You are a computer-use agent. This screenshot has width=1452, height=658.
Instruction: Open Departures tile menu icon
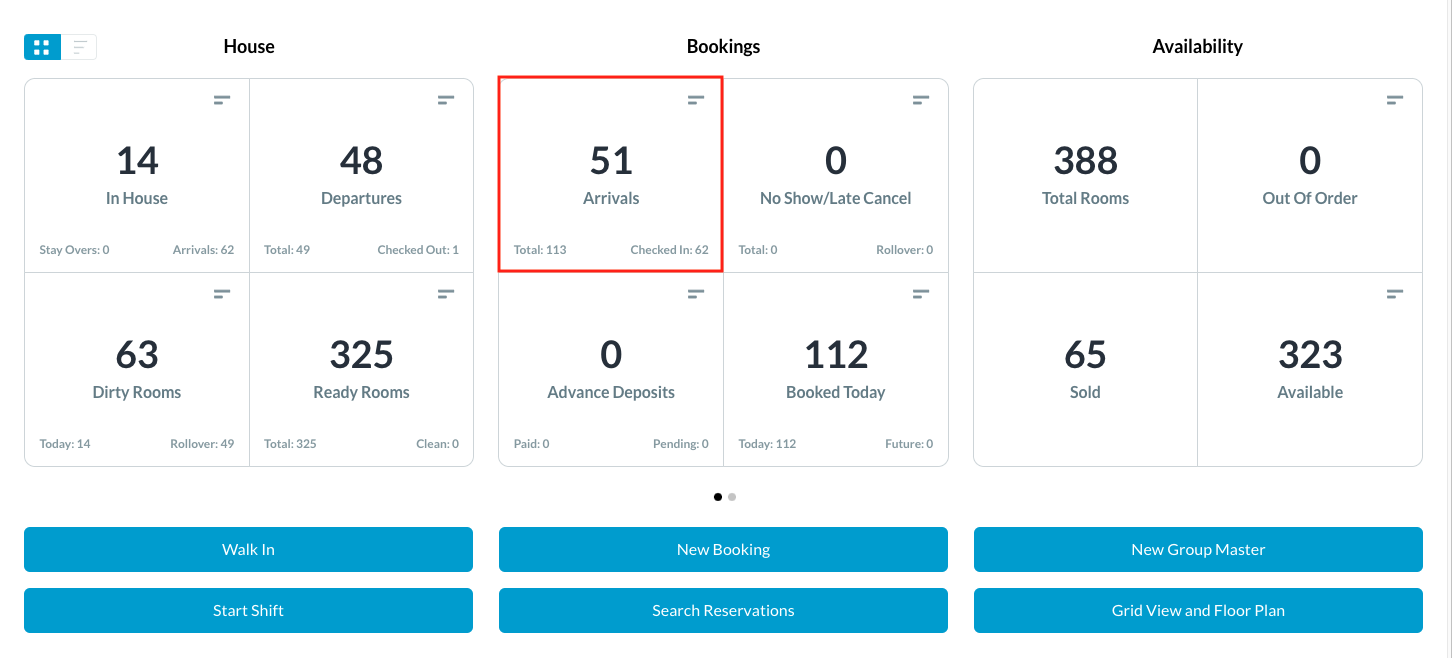click(x=446, y=100)
